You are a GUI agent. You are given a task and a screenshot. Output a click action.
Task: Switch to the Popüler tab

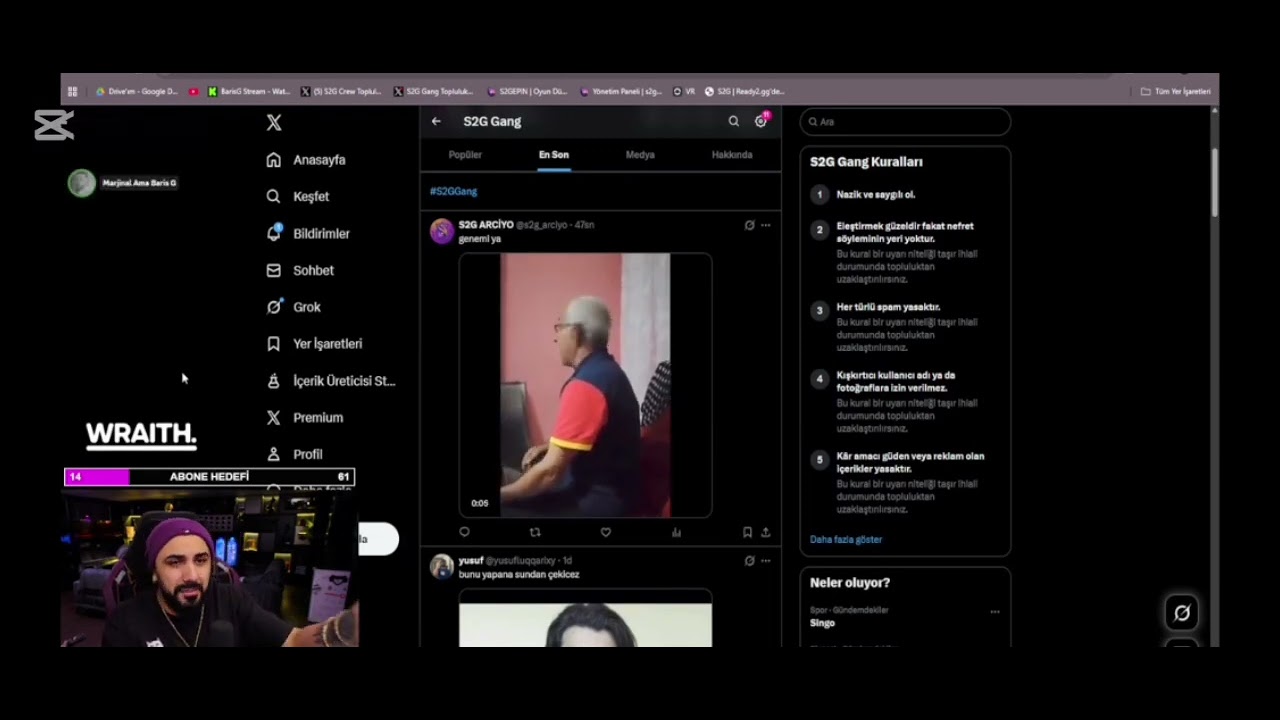click(465, 155)
